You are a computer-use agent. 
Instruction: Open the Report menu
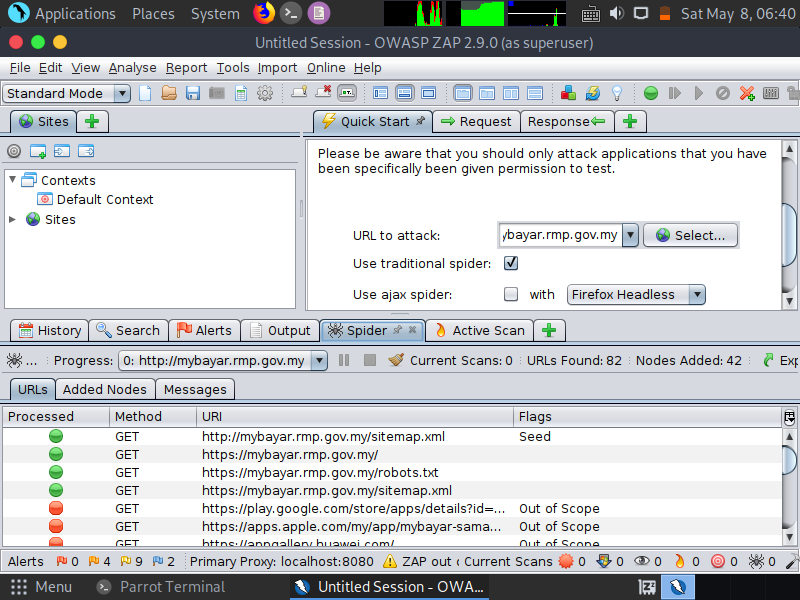[x=186, y=68]
